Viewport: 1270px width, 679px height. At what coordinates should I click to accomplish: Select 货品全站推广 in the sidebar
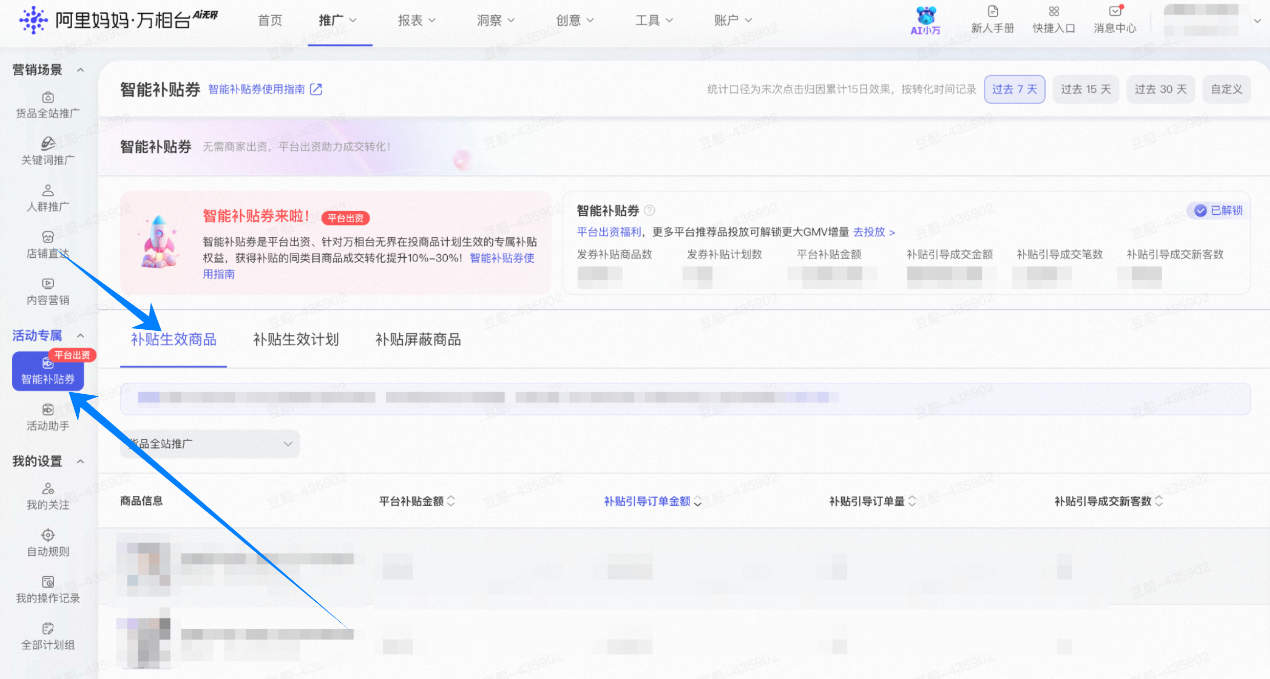pyautogui.click(x=48, y=105)
